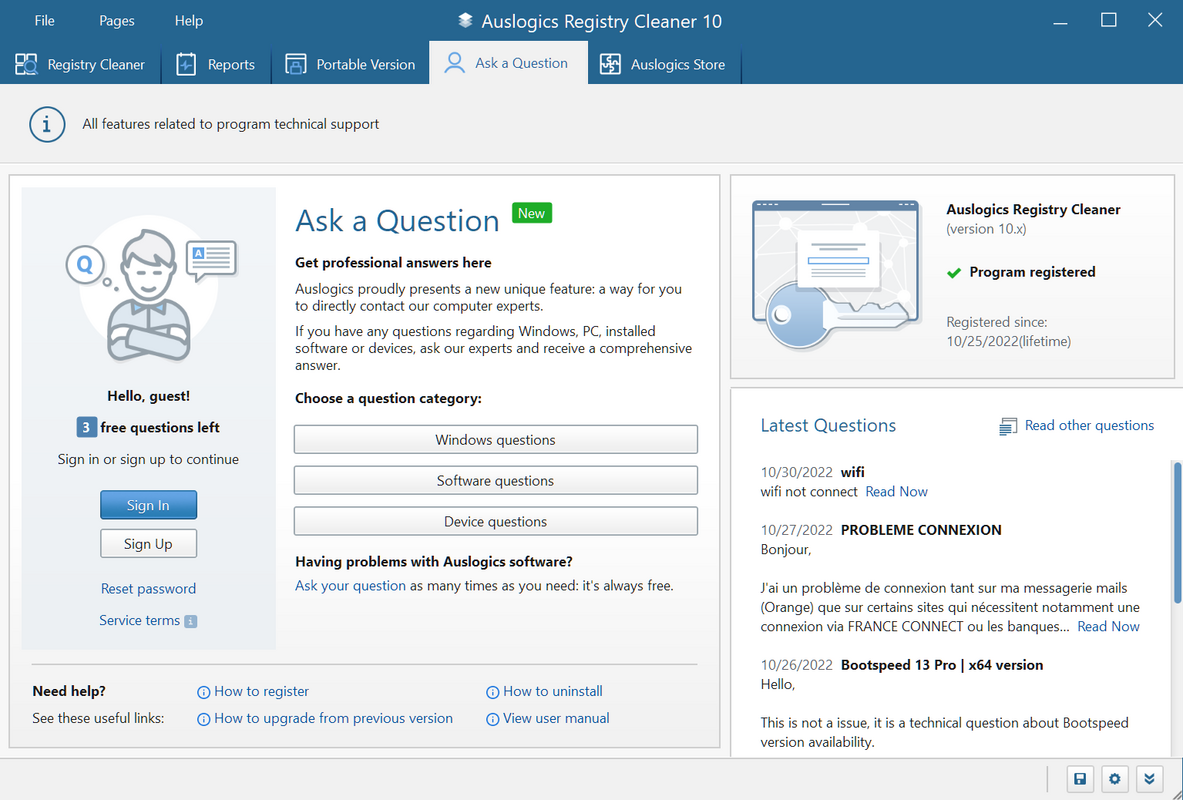The width and height of the screenshot is (1183, 800).
Task: Click the Sign Up button
Action: click(149, 543)
